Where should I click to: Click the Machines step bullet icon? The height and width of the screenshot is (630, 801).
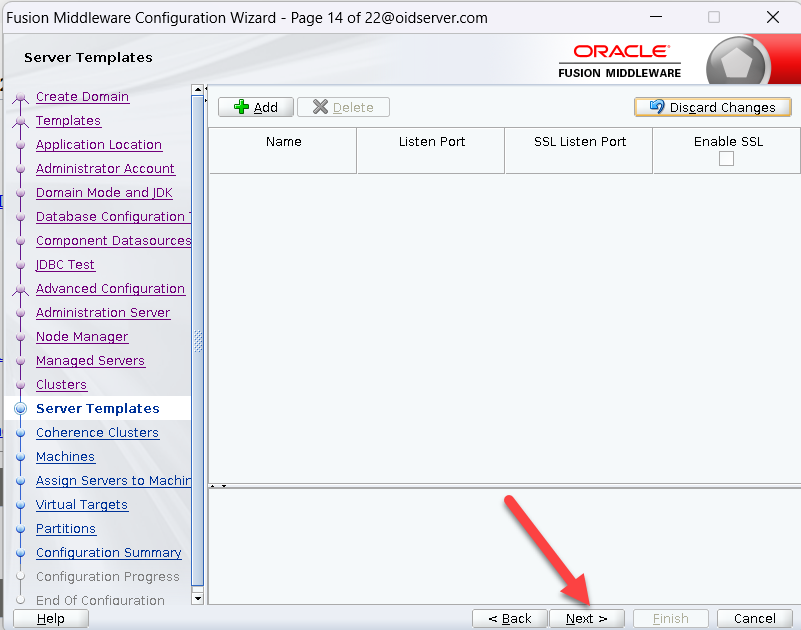20,457
